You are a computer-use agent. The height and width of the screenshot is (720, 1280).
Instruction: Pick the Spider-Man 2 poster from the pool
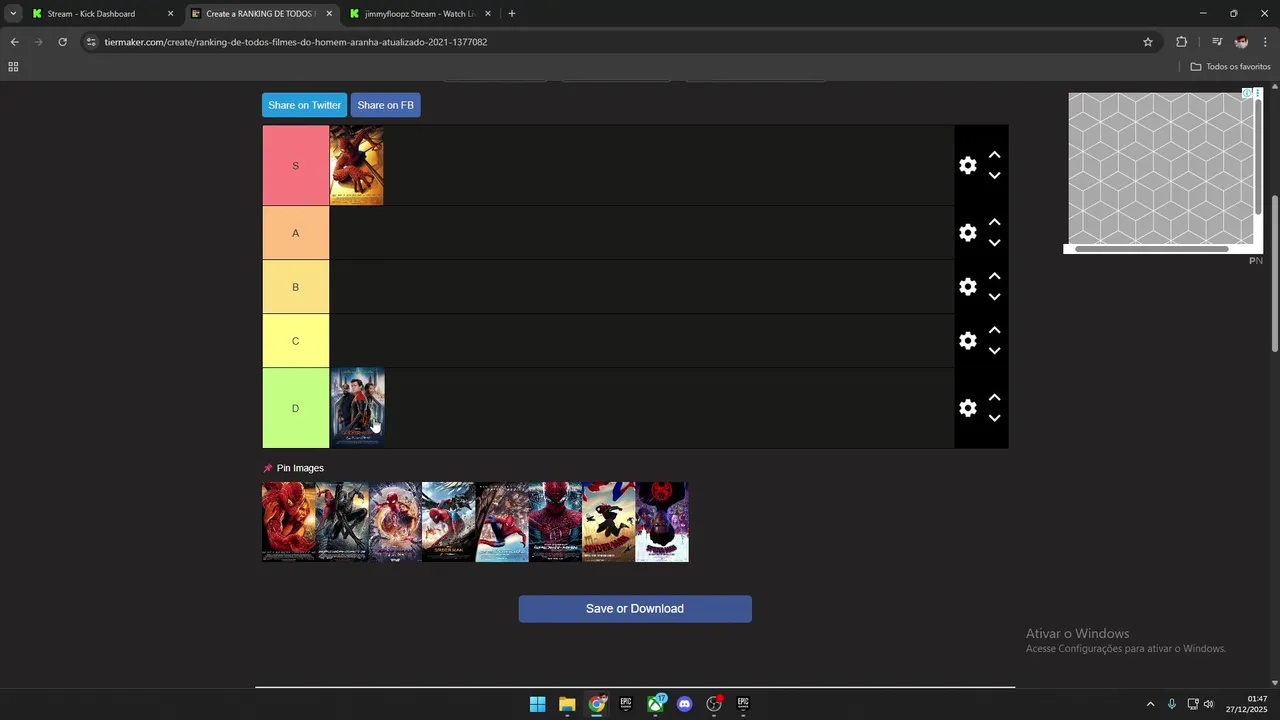click(x=288, y=522)
